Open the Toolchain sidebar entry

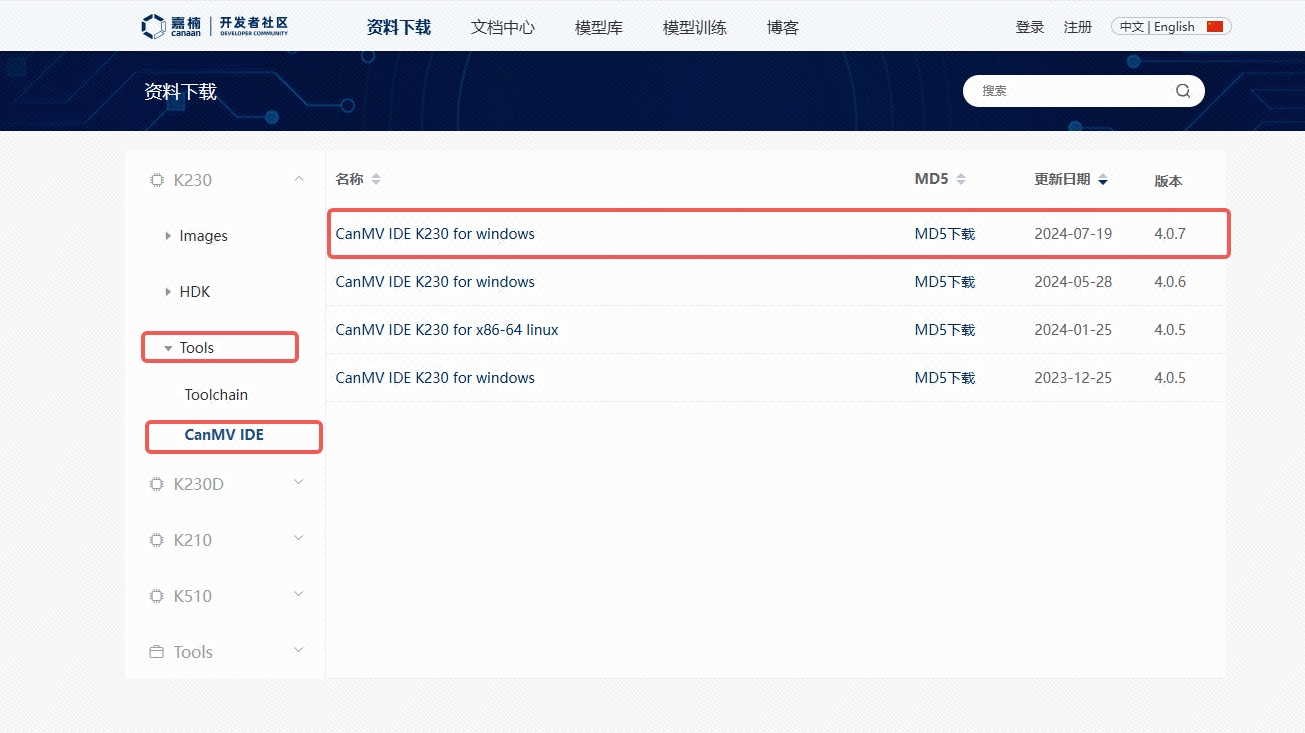tap(216, 395)
